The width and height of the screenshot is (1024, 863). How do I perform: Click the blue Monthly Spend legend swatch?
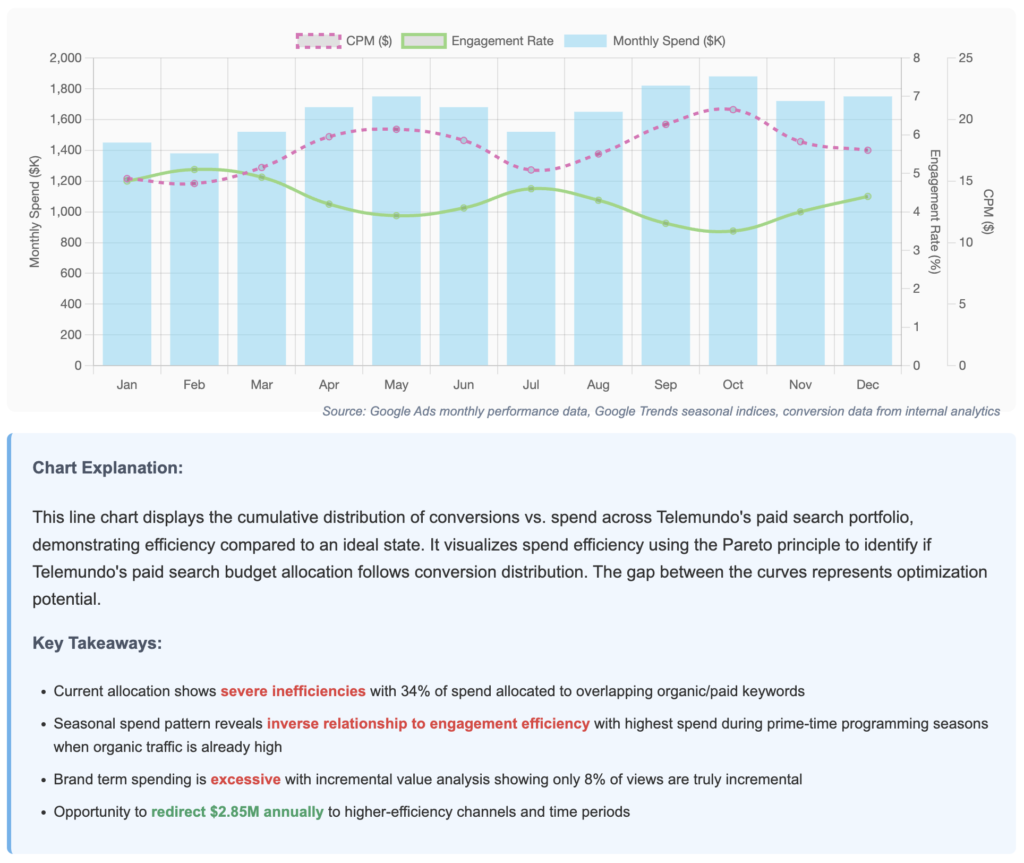pyautogui.click(x=585, y=41)
